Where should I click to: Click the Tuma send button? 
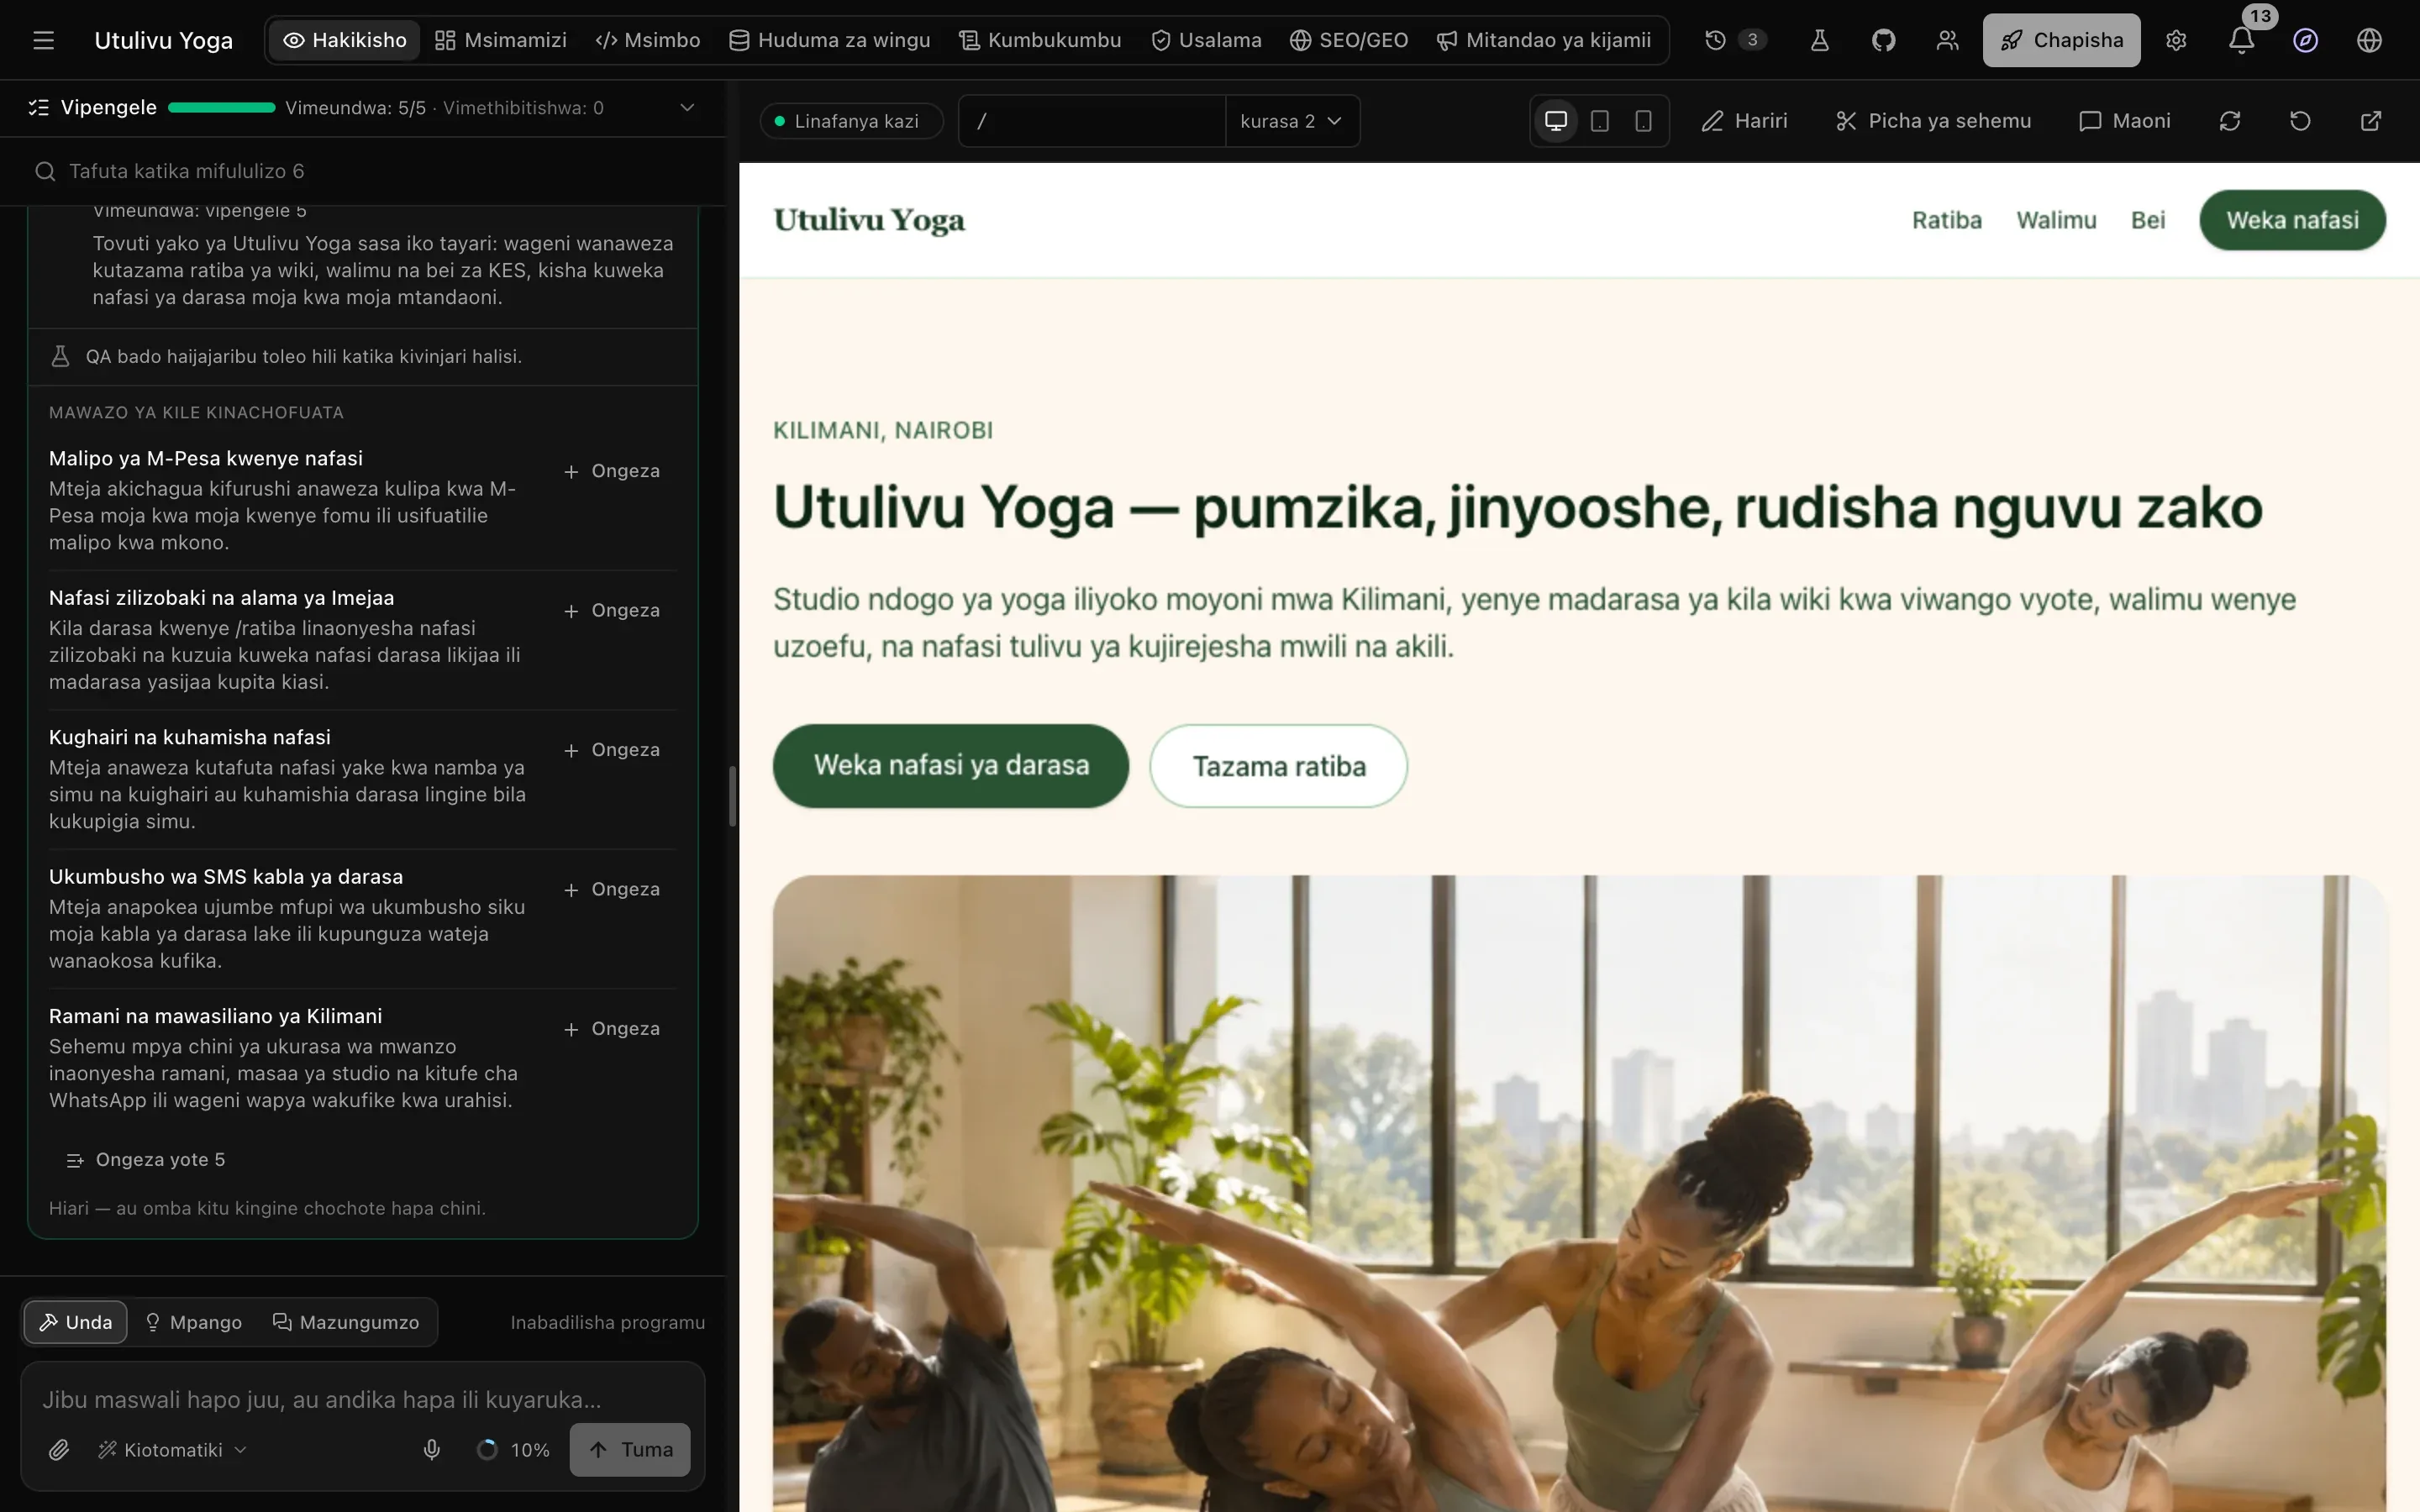630,1449
